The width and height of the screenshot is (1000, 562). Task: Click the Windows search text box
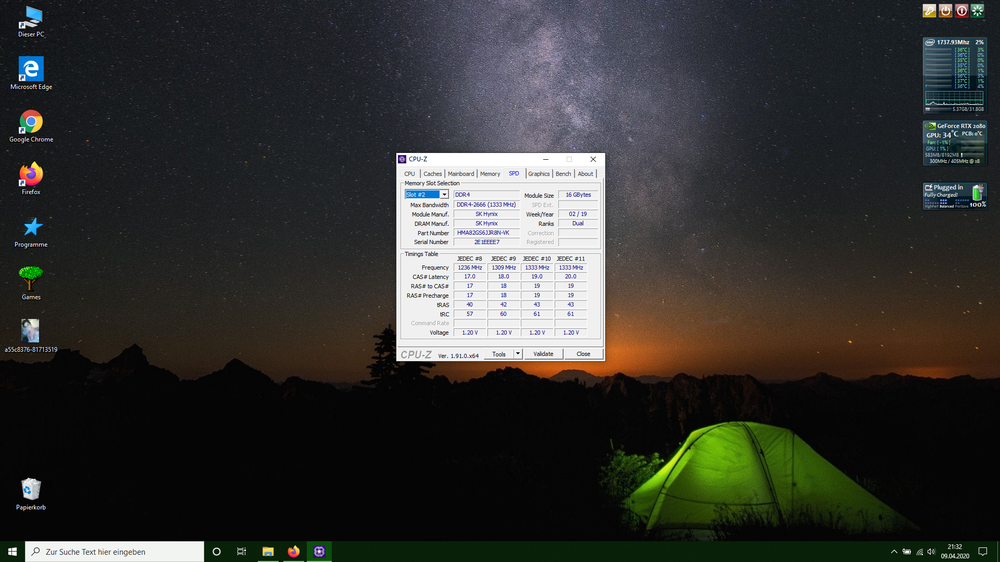pos(122,552)
